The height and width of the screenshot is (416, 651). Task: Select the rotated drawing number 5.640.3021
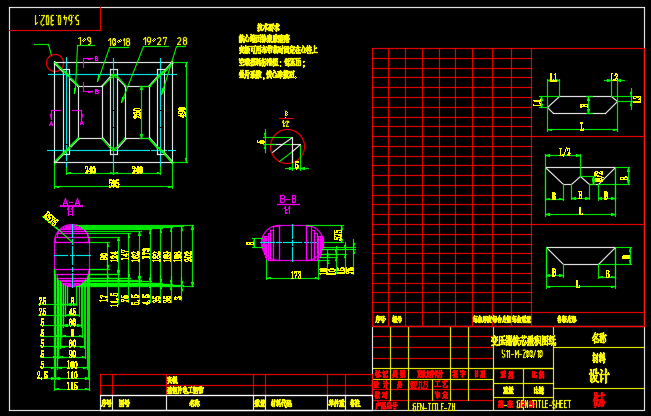(x=56, y=19)
